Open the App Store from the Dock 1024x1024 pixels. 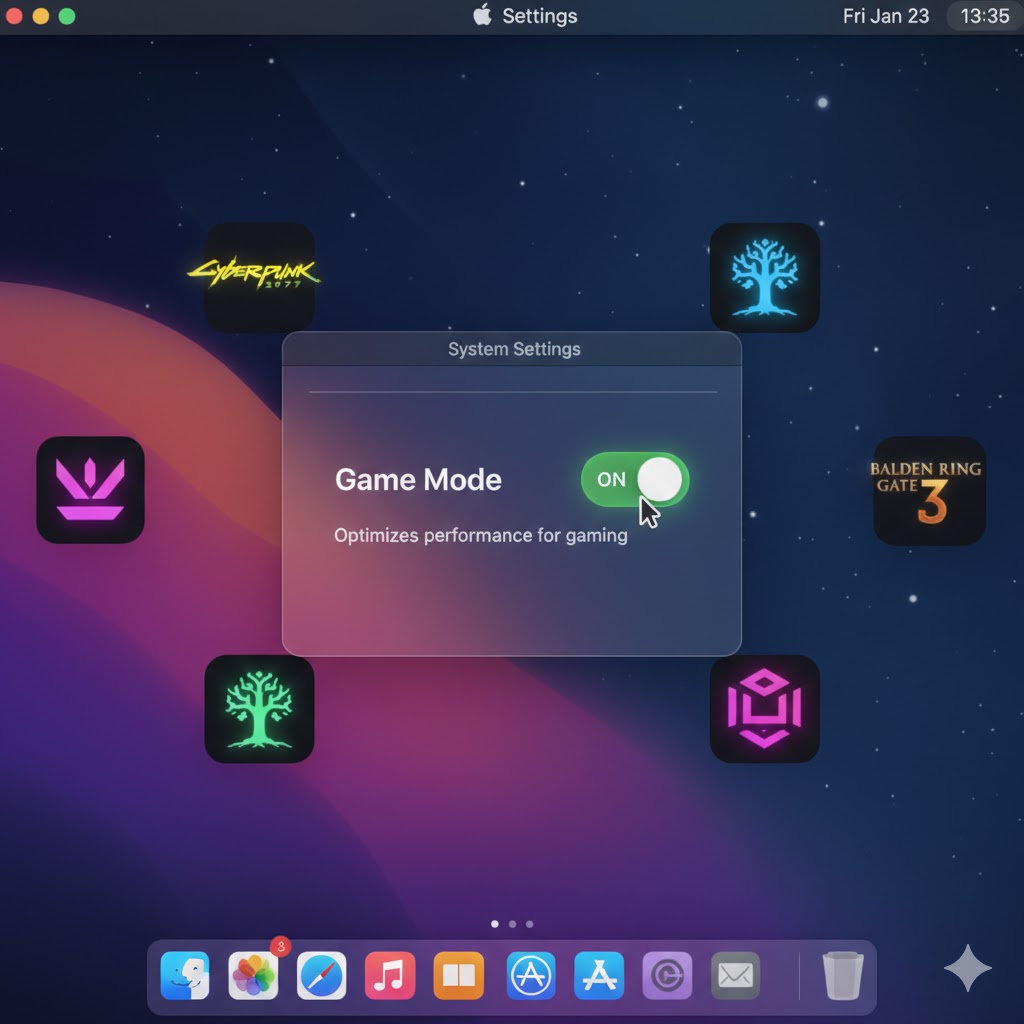click(598, 975)
